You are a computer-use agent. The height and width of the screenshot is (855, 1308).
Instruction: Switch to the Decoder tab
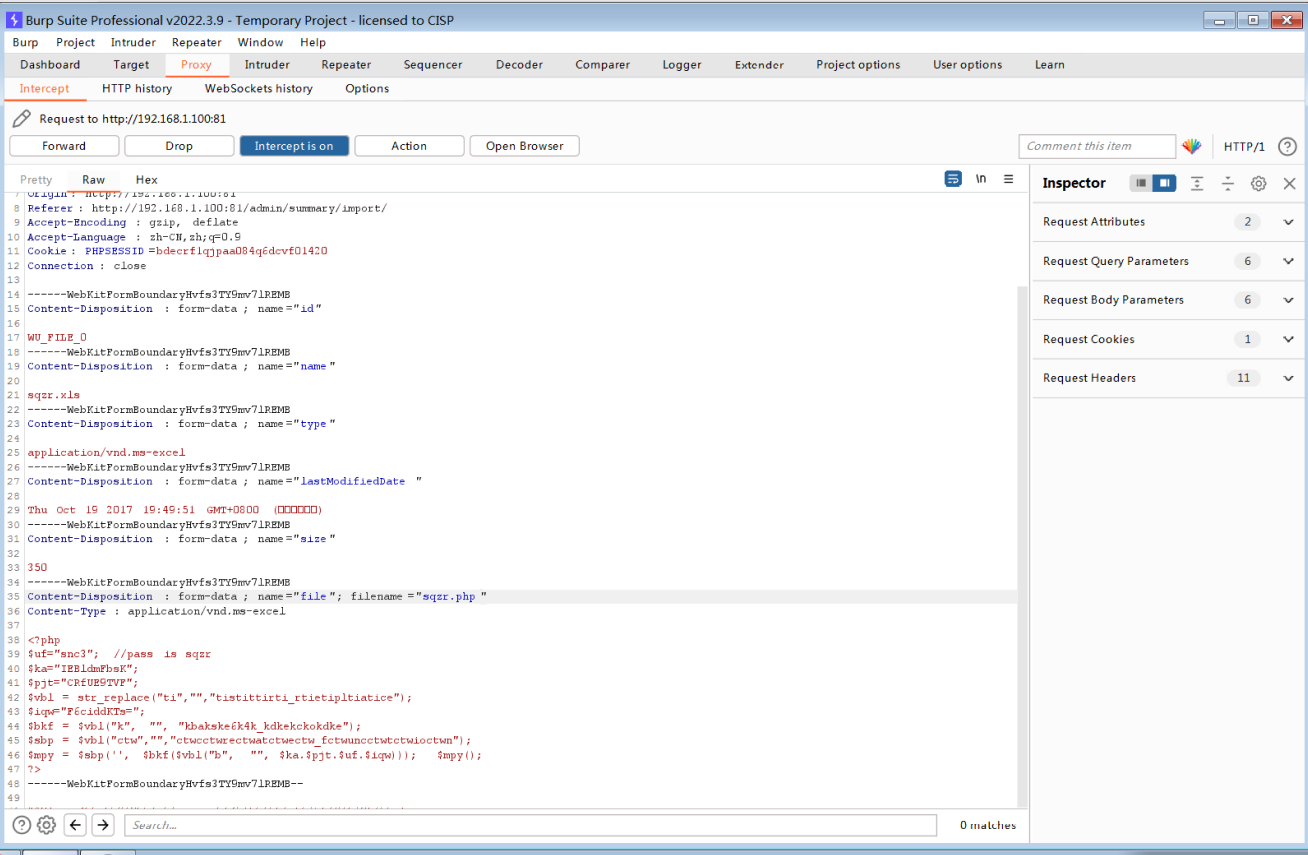coord(519,65)
